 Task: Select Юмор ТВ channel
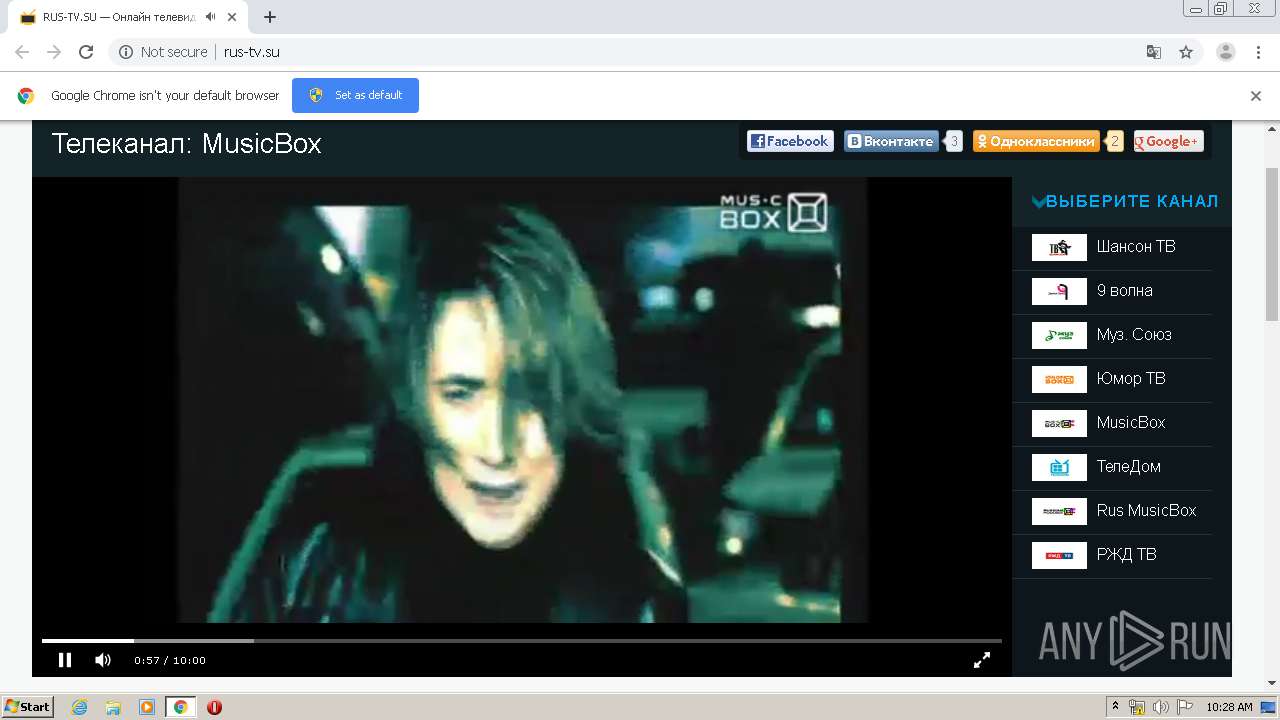[1131, 379]
